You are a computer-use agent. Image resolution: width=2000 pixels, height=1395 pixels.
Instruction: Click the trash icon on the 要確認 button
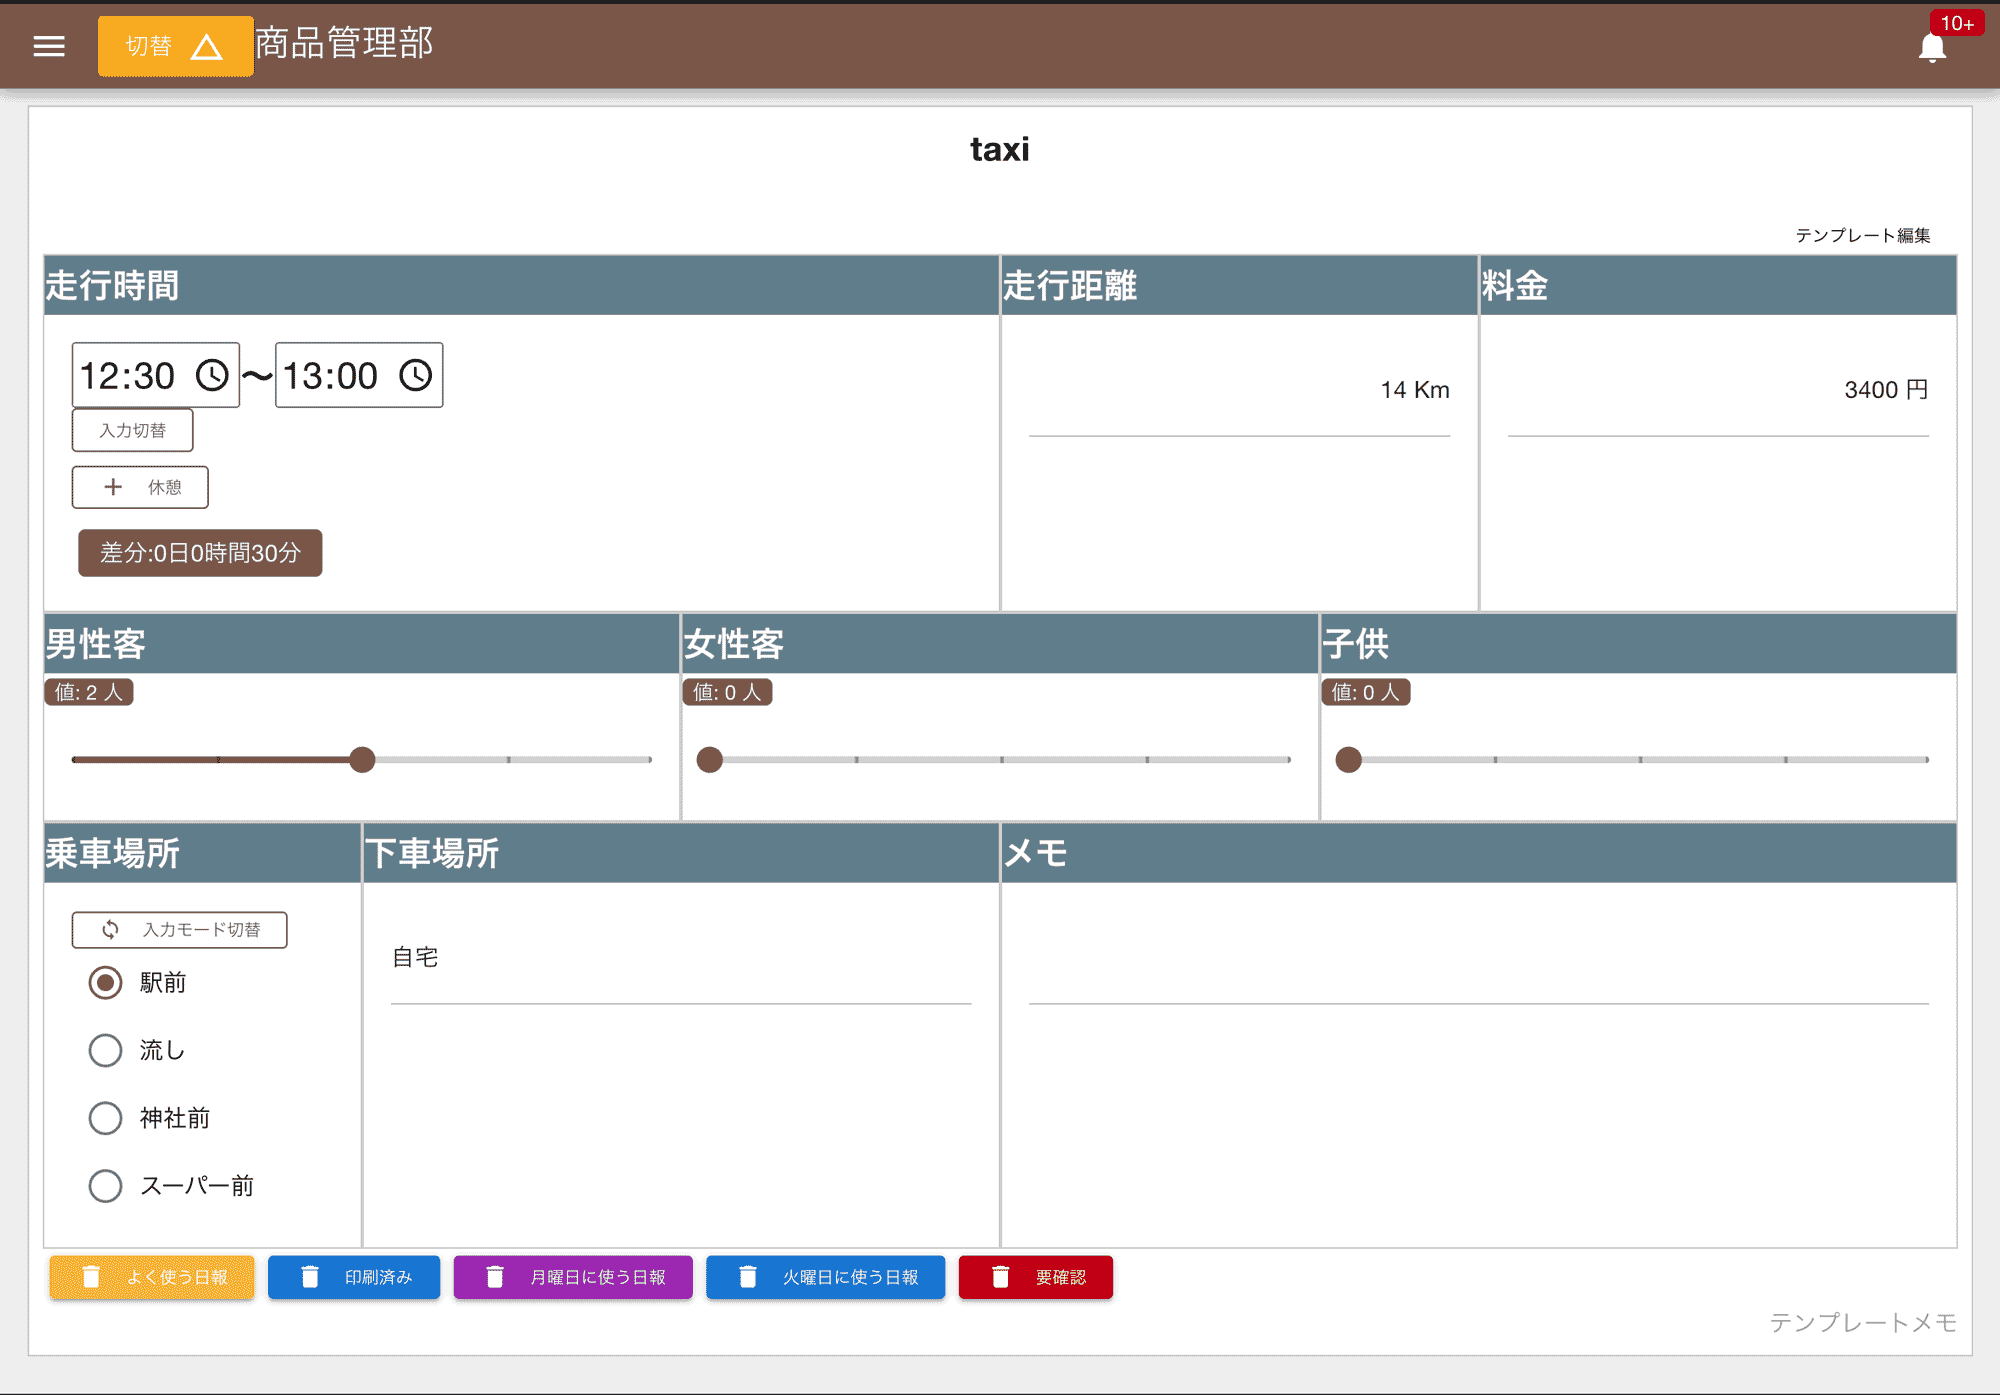(1000, 1276)
